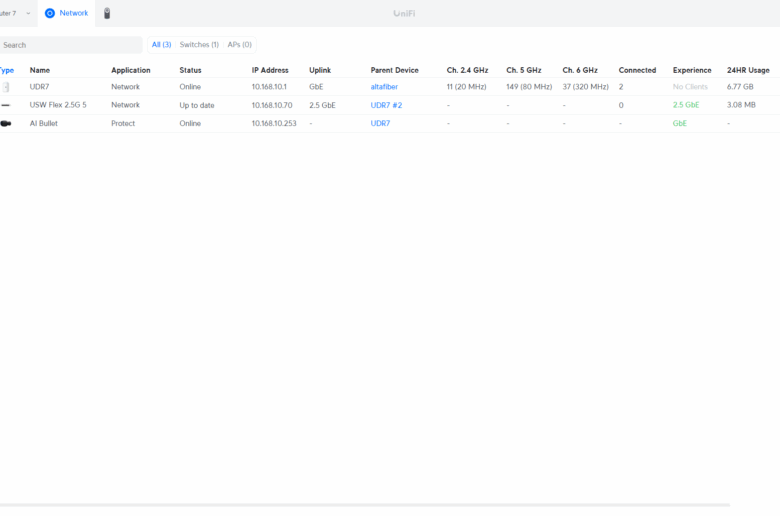Image resolution: width=780 pixels, height=516 pixels.
Task: Follow the altafiber parent link
Action: coord(384,87)
